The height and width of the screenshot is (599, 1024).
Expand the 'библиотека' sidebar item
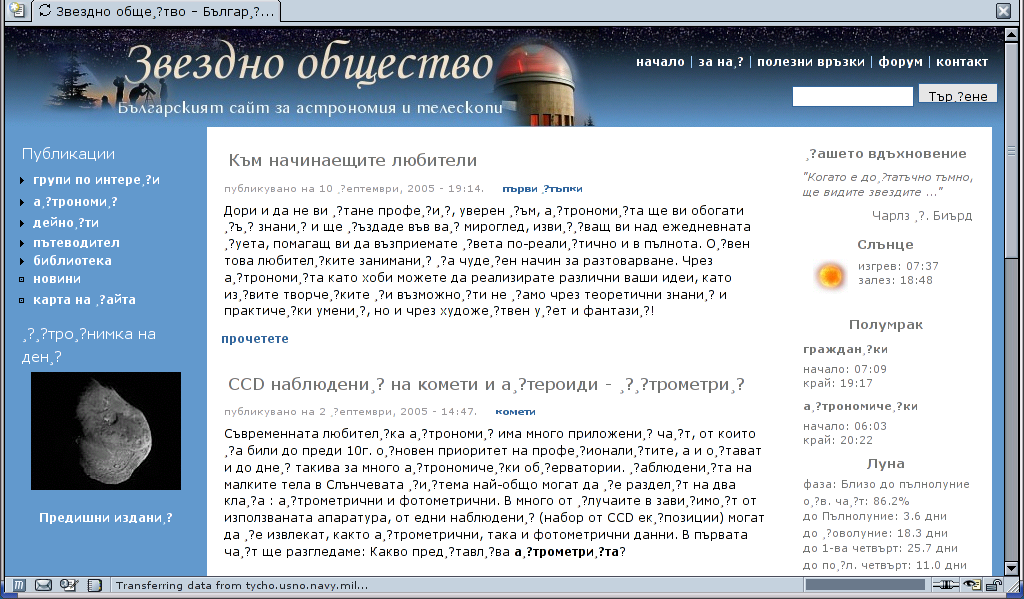72,260
